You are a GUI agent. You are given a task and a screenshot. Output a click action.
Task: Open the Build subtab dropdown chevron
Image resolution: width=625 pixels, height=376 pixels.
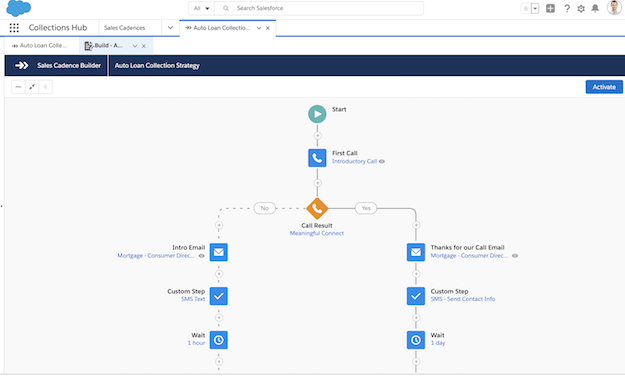coord(135,46)
